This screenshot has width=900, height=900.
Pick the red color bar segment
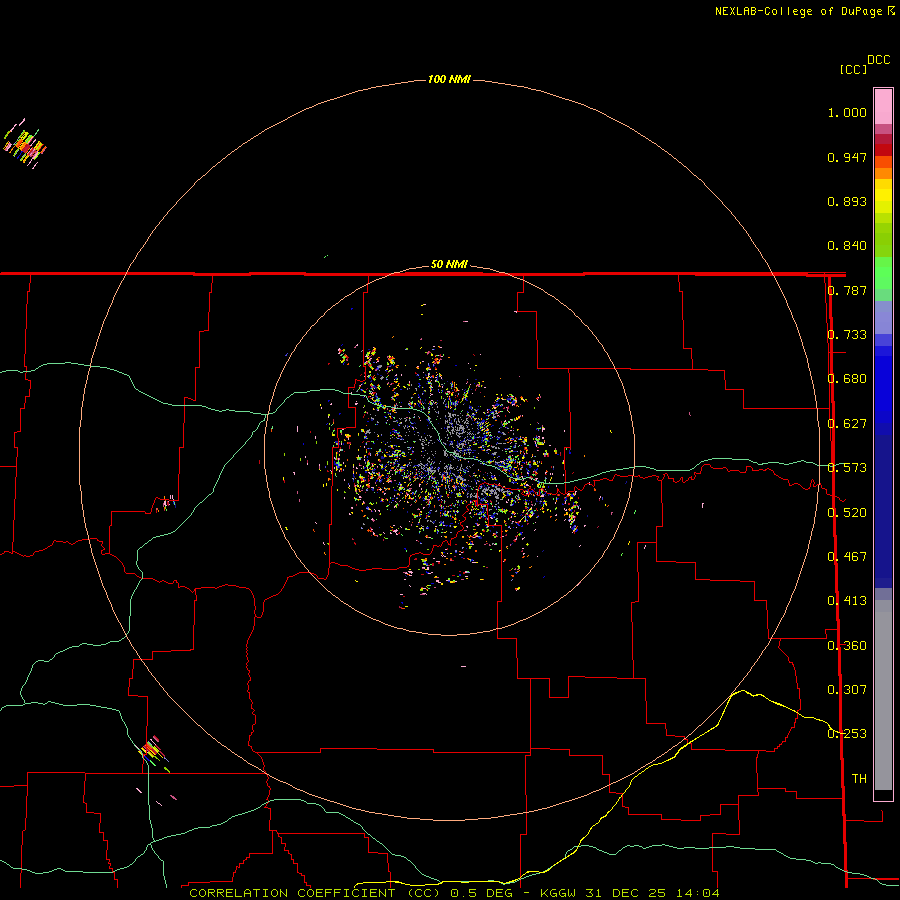coord(883,150)
